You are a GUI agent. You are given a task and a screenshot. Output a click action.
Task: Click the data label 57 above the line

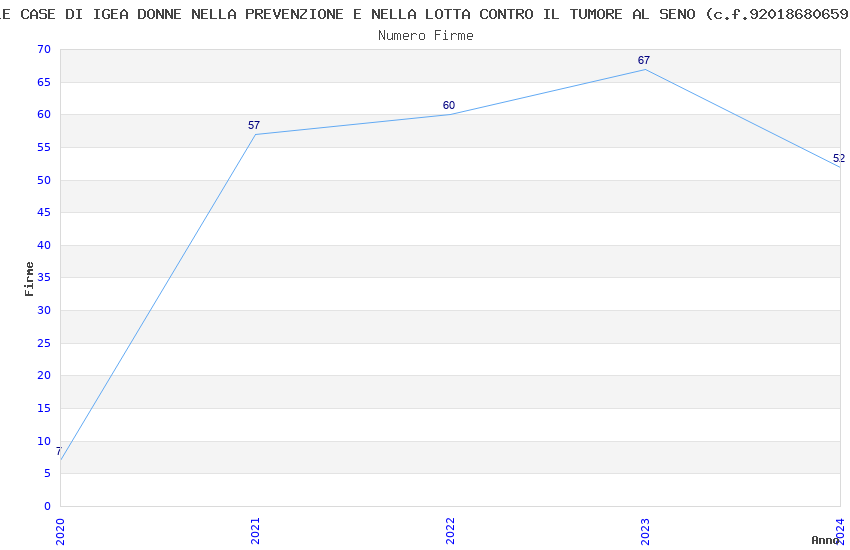[254, 125]
